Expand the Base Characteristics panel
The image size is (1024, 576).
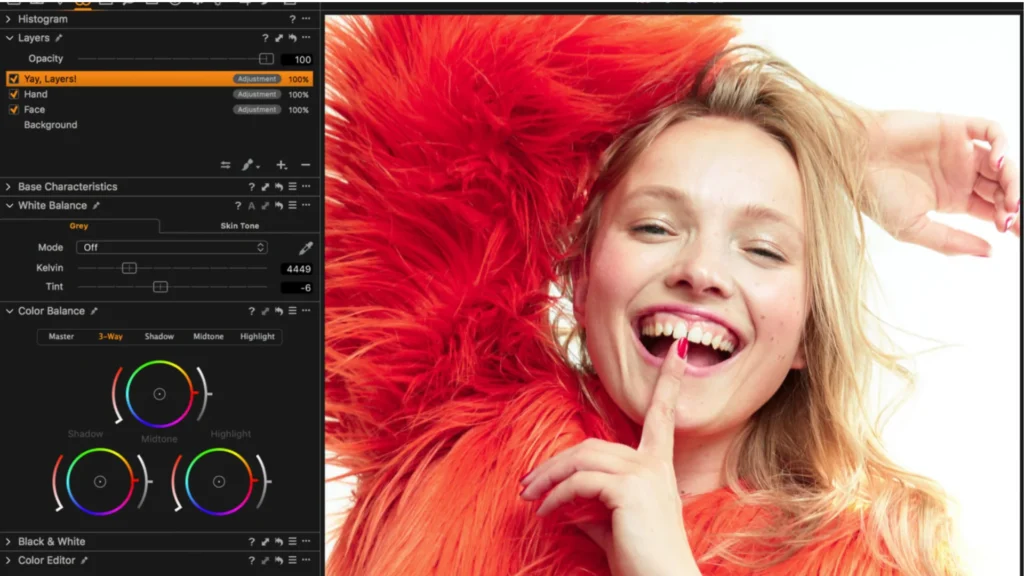tap(8, 186)
